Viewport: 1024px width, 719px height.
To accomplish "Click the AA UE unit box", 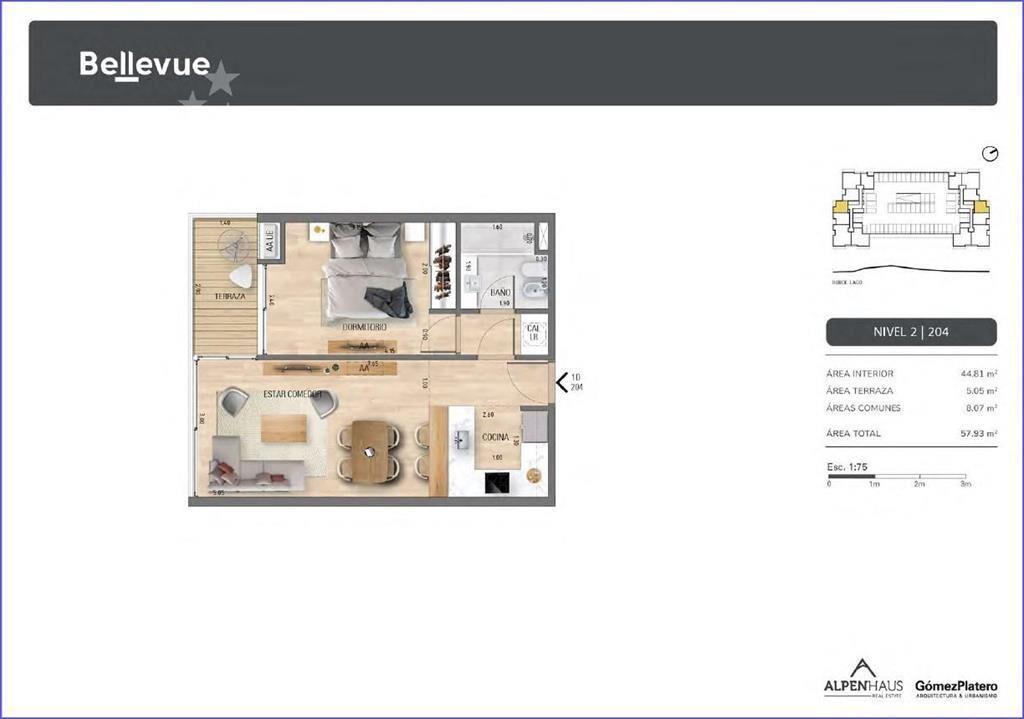I will coord(270,240).
